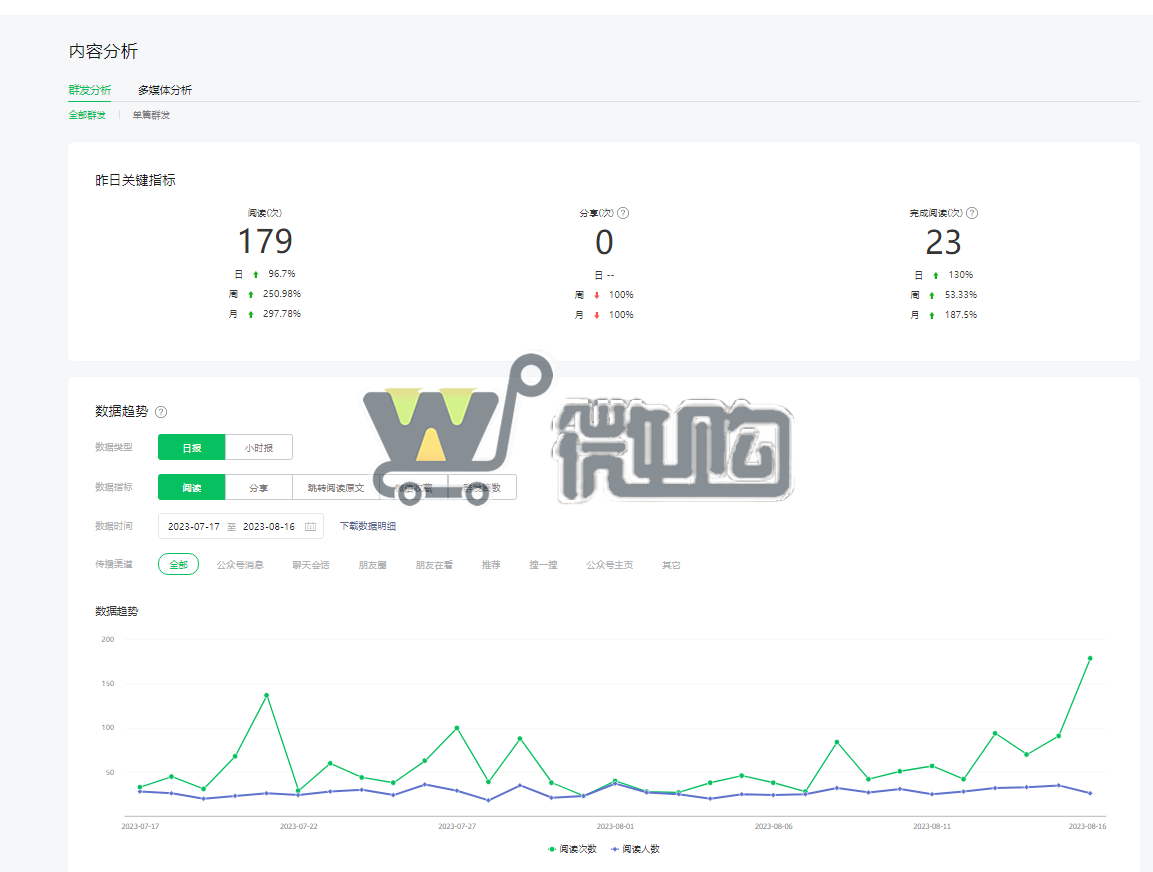Image resolution: width=1153 pixels, height=872 pixels.
Task: Click 下载数据明细 download link
Action: (x=368, y=526)
